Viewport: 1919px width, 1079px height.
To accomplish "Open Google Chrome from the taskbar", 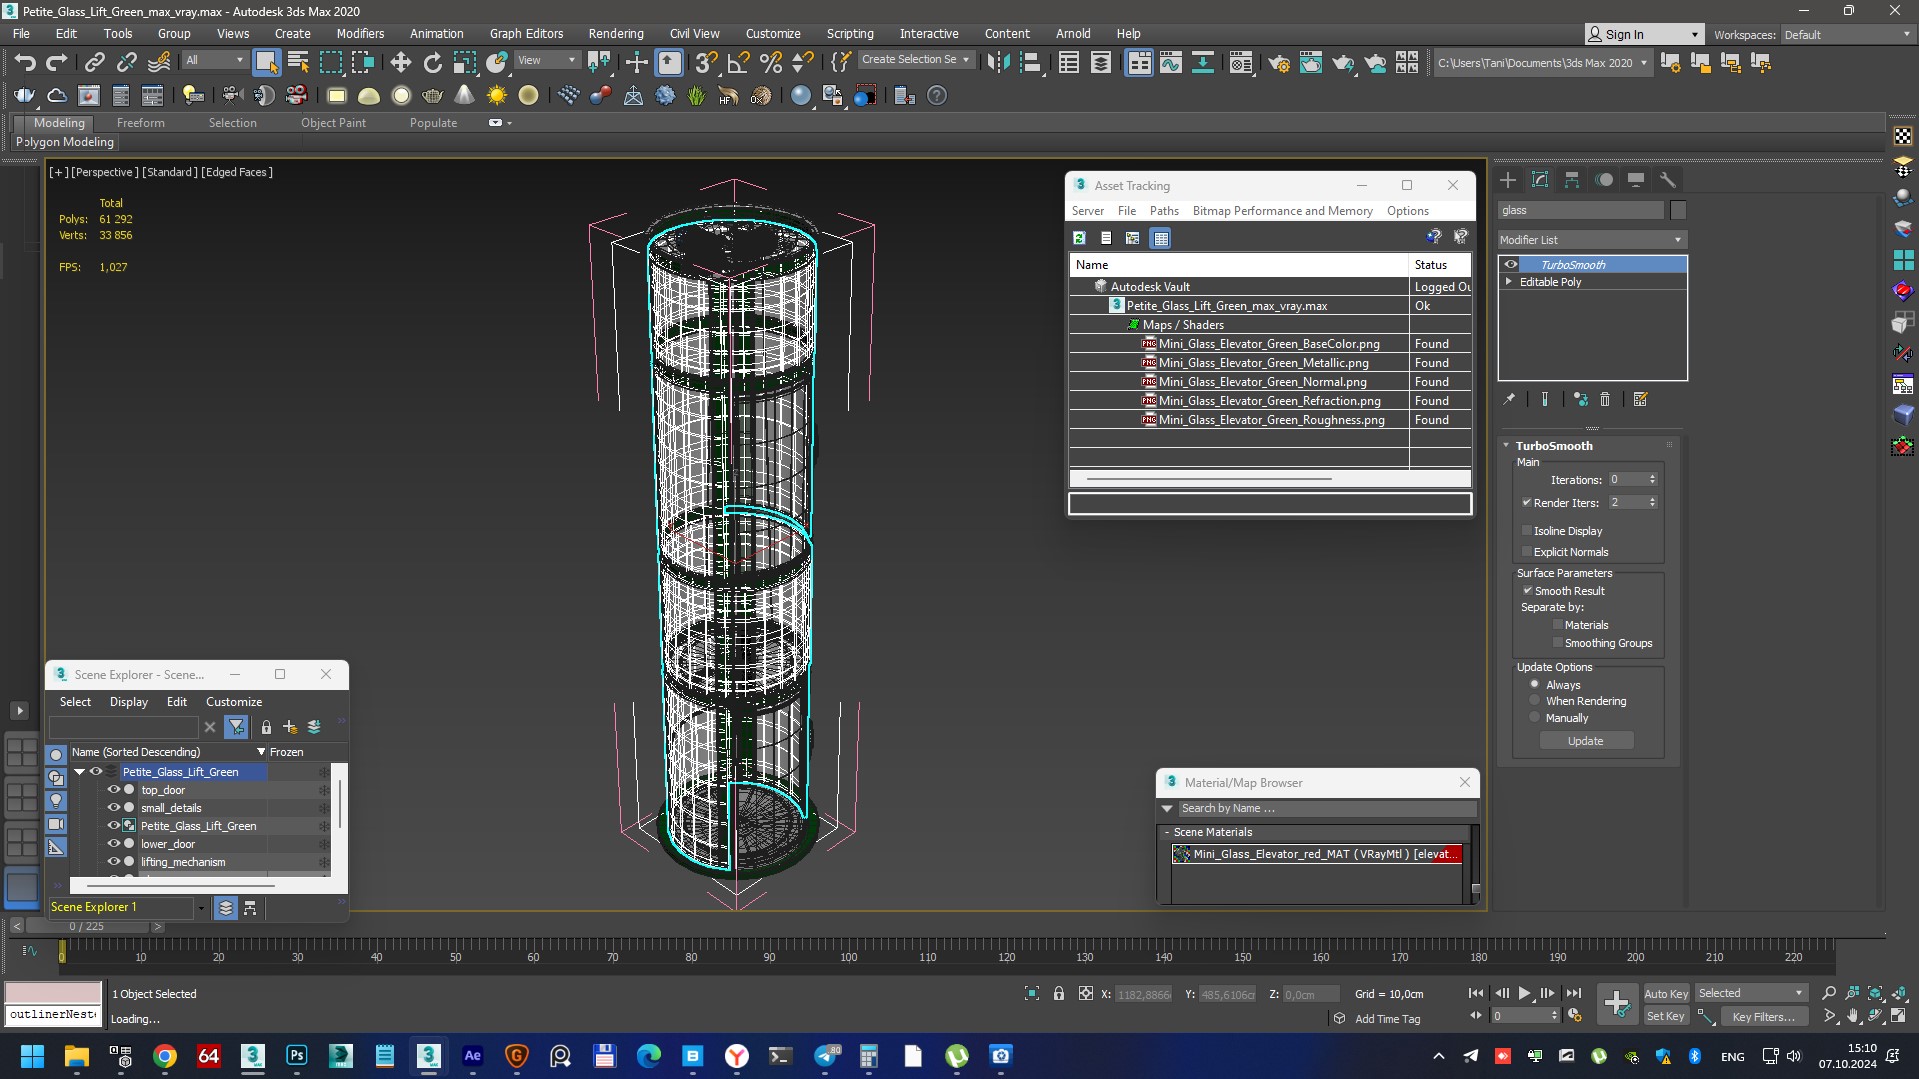I will click(x=165, y=1056).
